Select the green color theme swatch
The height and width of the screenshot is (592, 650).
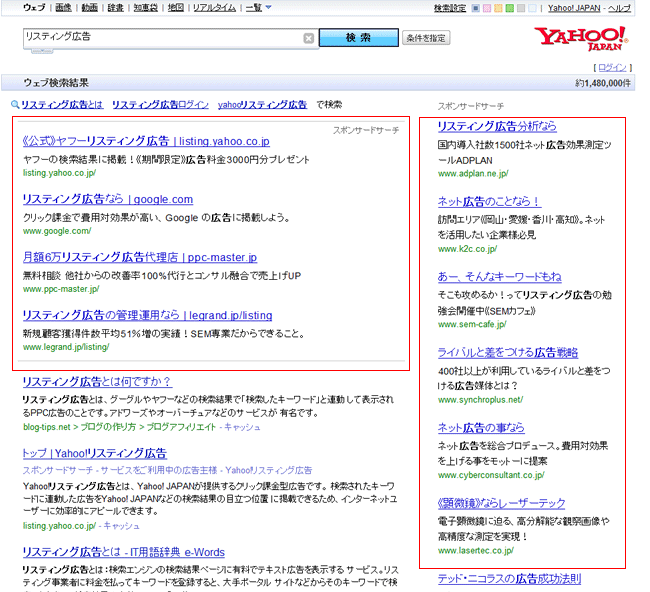[x=509, y=8]
